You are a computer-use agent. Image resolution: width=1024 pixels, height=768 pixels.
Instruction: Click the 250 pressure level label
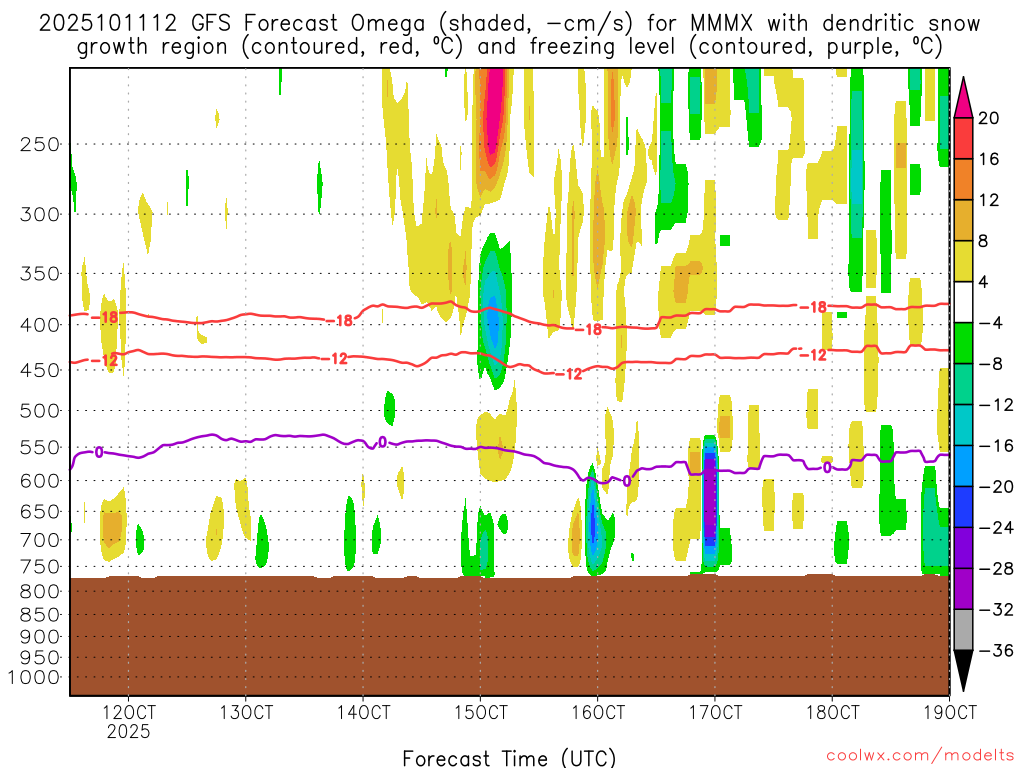click(x=40, y=144)
